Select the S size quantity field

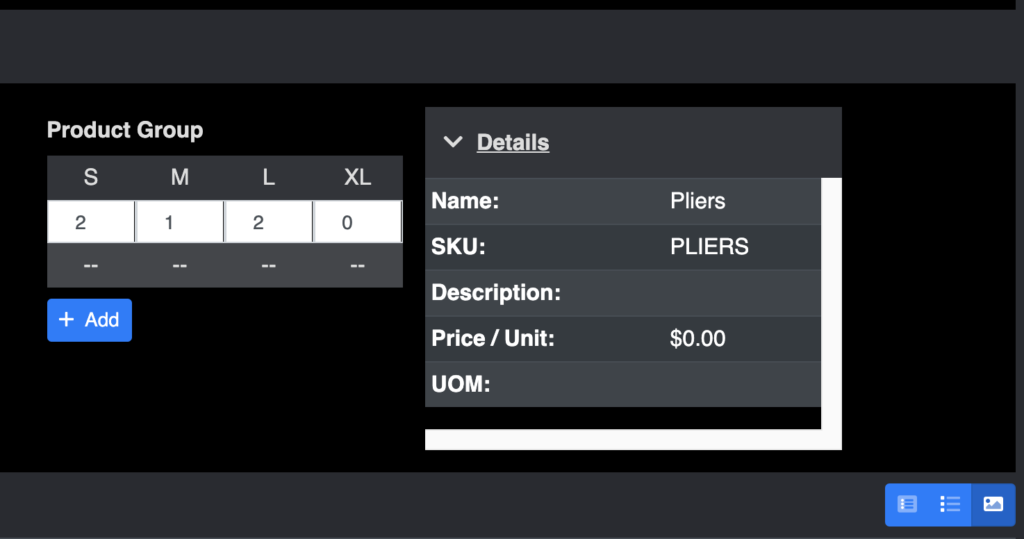(91, 222)
